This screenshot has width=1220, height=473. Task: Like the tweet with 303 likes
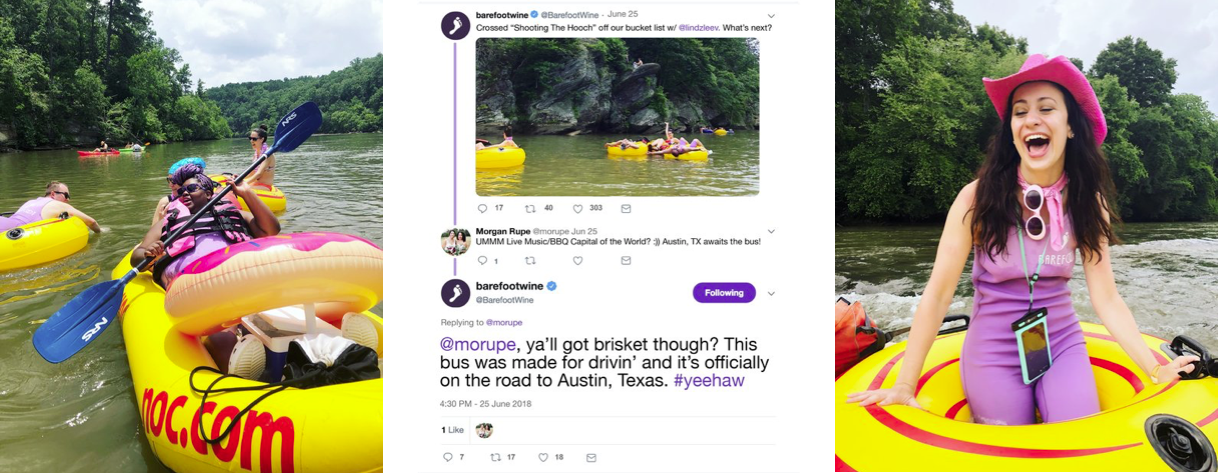578,209
